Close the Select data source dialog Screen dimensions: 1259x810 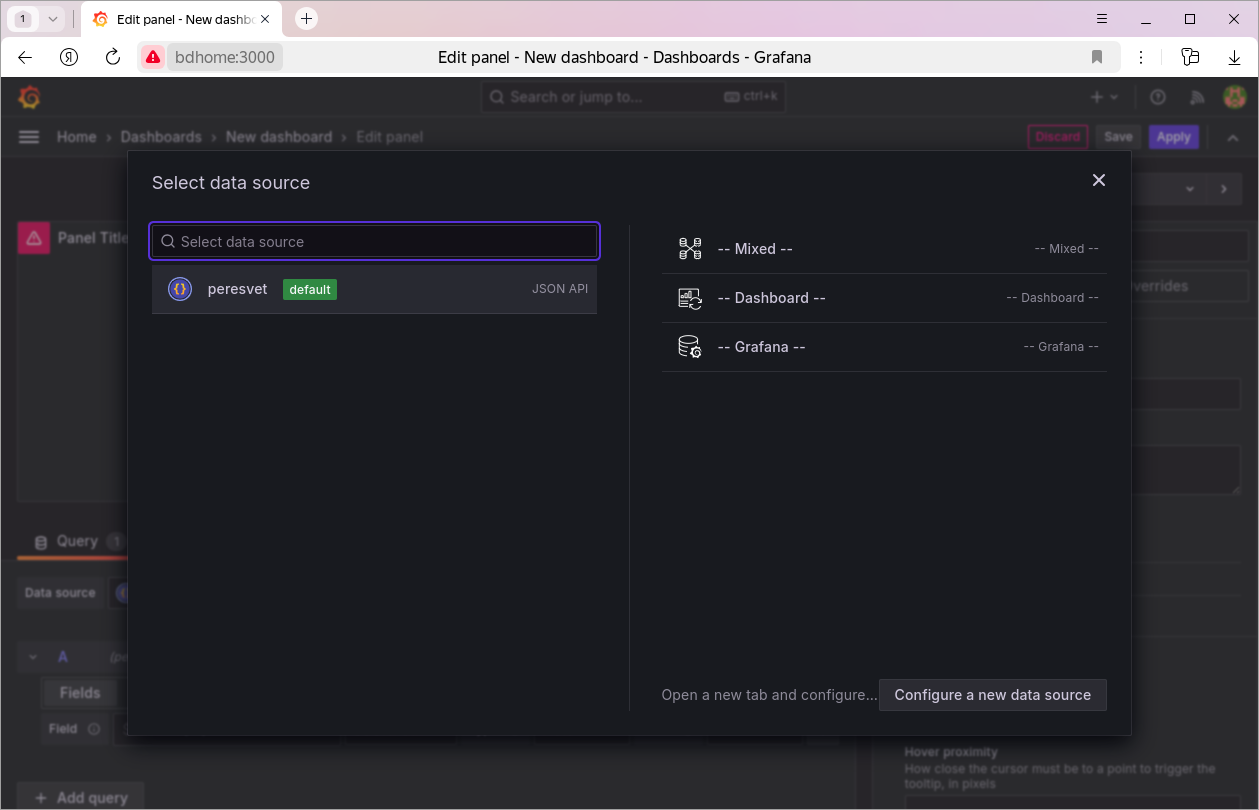click(1099, 180)
